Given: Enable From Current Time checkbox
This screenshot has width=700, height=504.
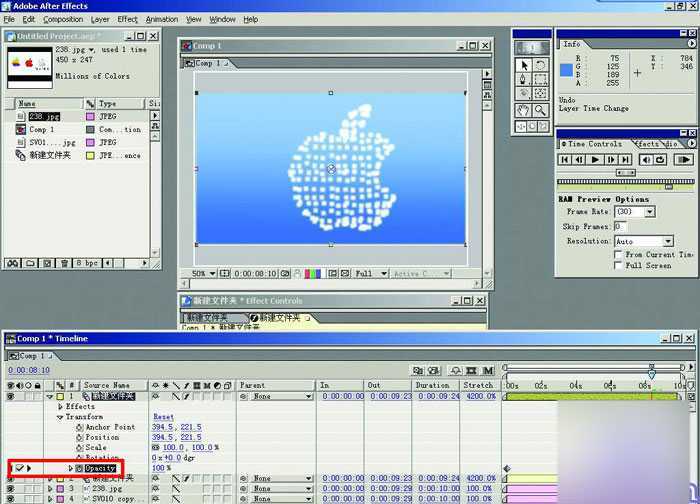Looking at the screenshot, I should click(x=618, y=254).
